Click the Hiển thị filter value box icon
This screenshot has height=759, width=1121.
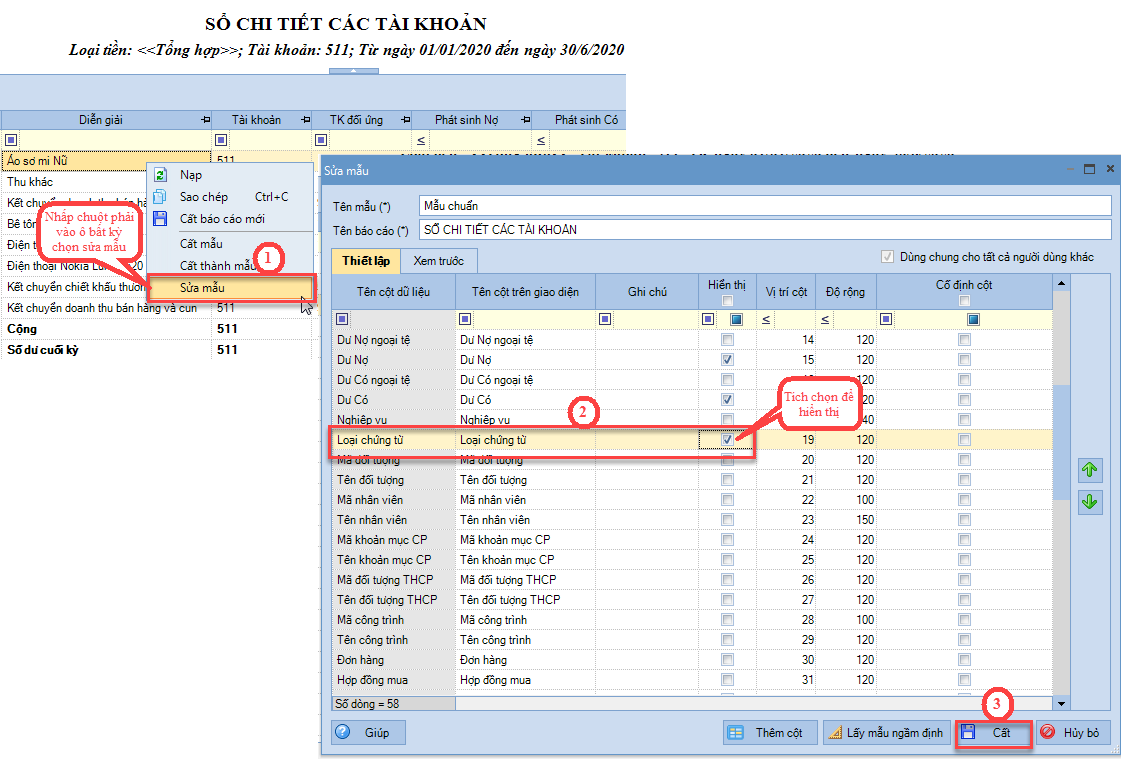coord(736,319)
